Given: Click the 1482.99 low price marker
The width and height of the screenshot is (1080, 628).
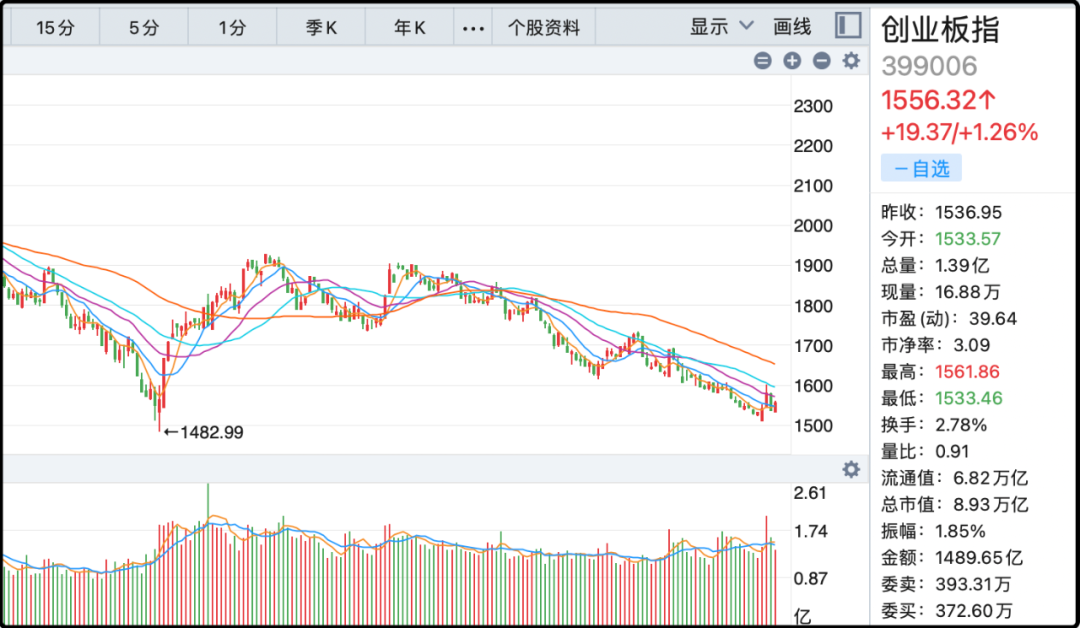Looking at the screenshot, I should [x=203, y=433].
